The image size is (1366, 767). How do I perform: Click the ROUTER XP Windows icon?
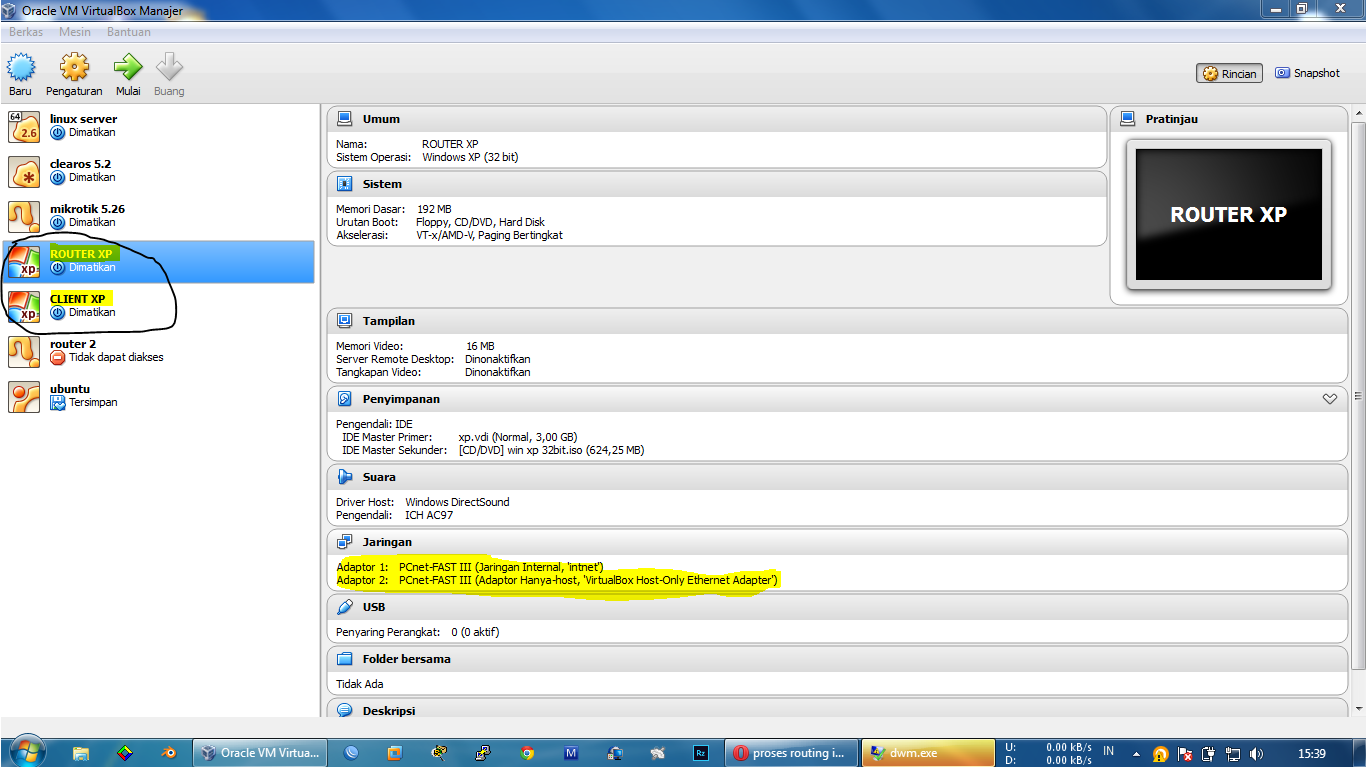[x=24, y=262]
